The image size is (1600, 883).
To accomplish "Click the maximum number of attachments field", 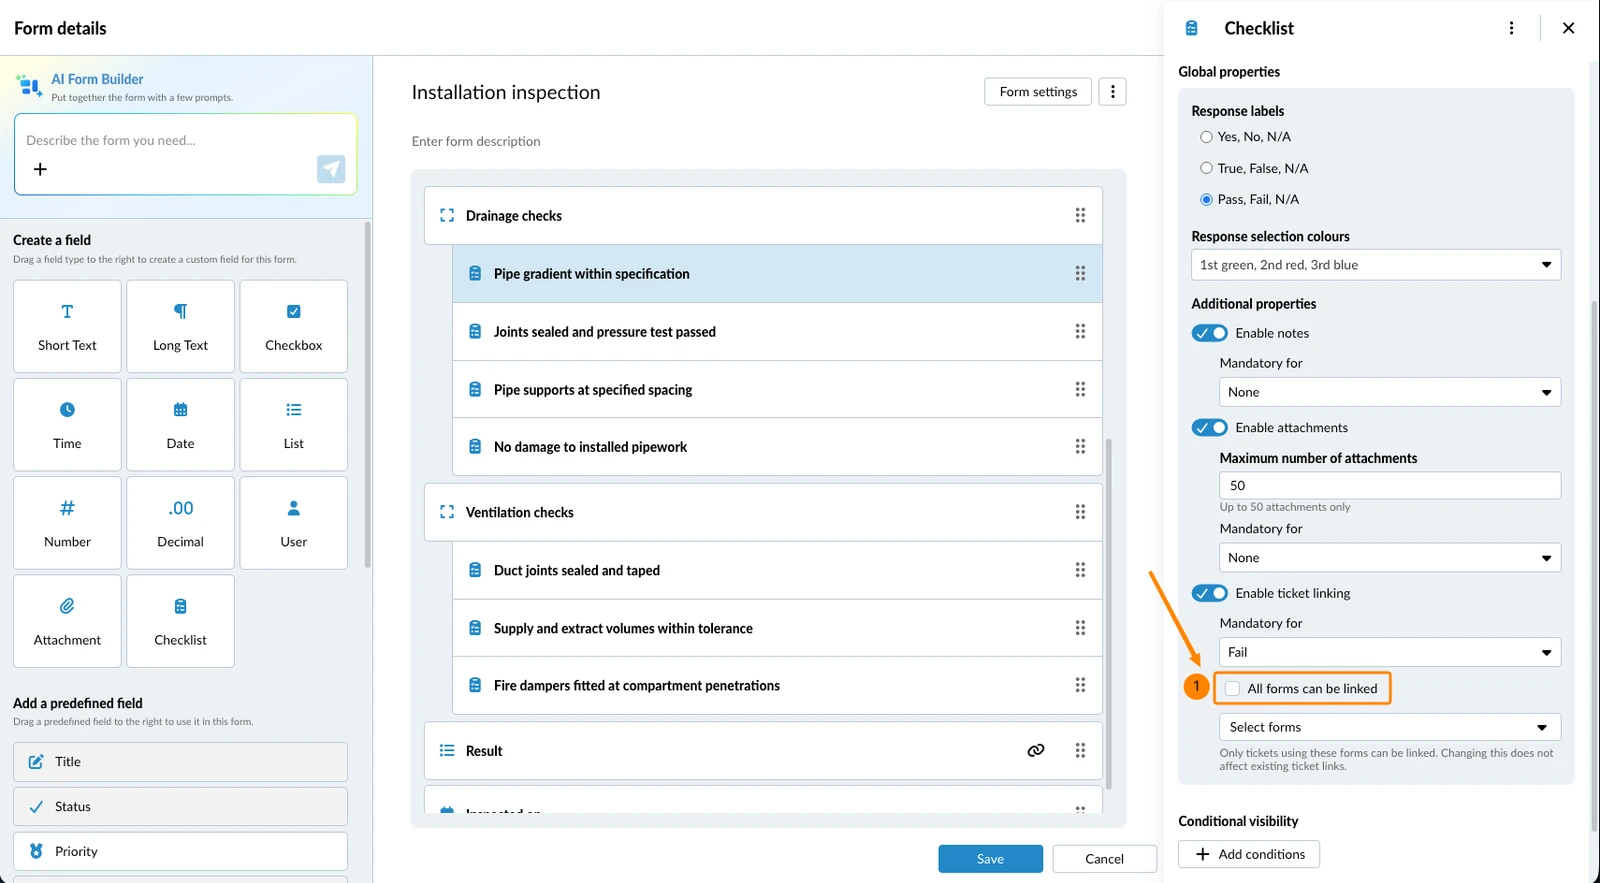I will (x=1390, y=485).
